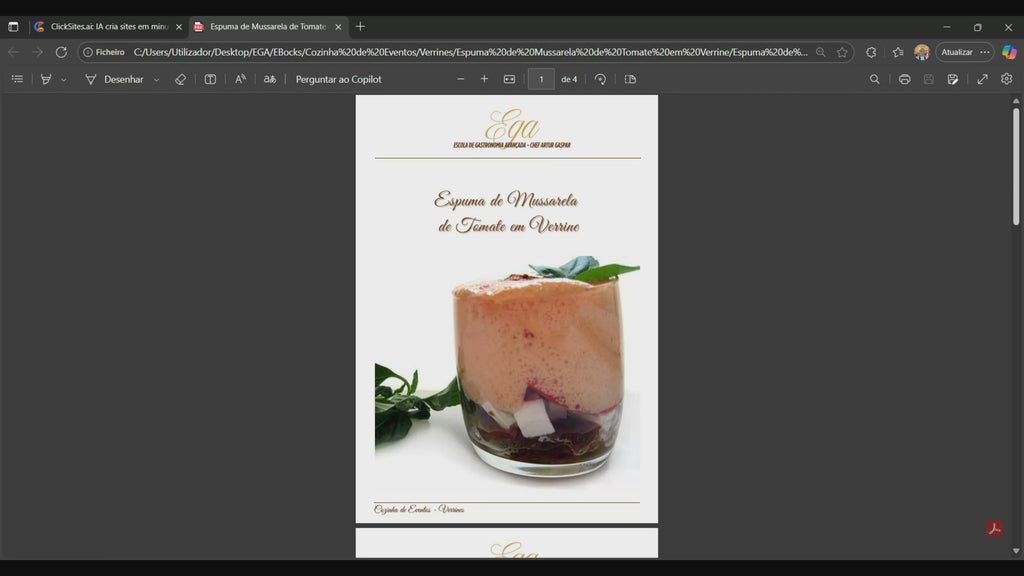Image resolution: width=1024 pixels, height=576 pixels.
Task: Expand the highlighter color dropdown
Action: (x=62, y=79)
